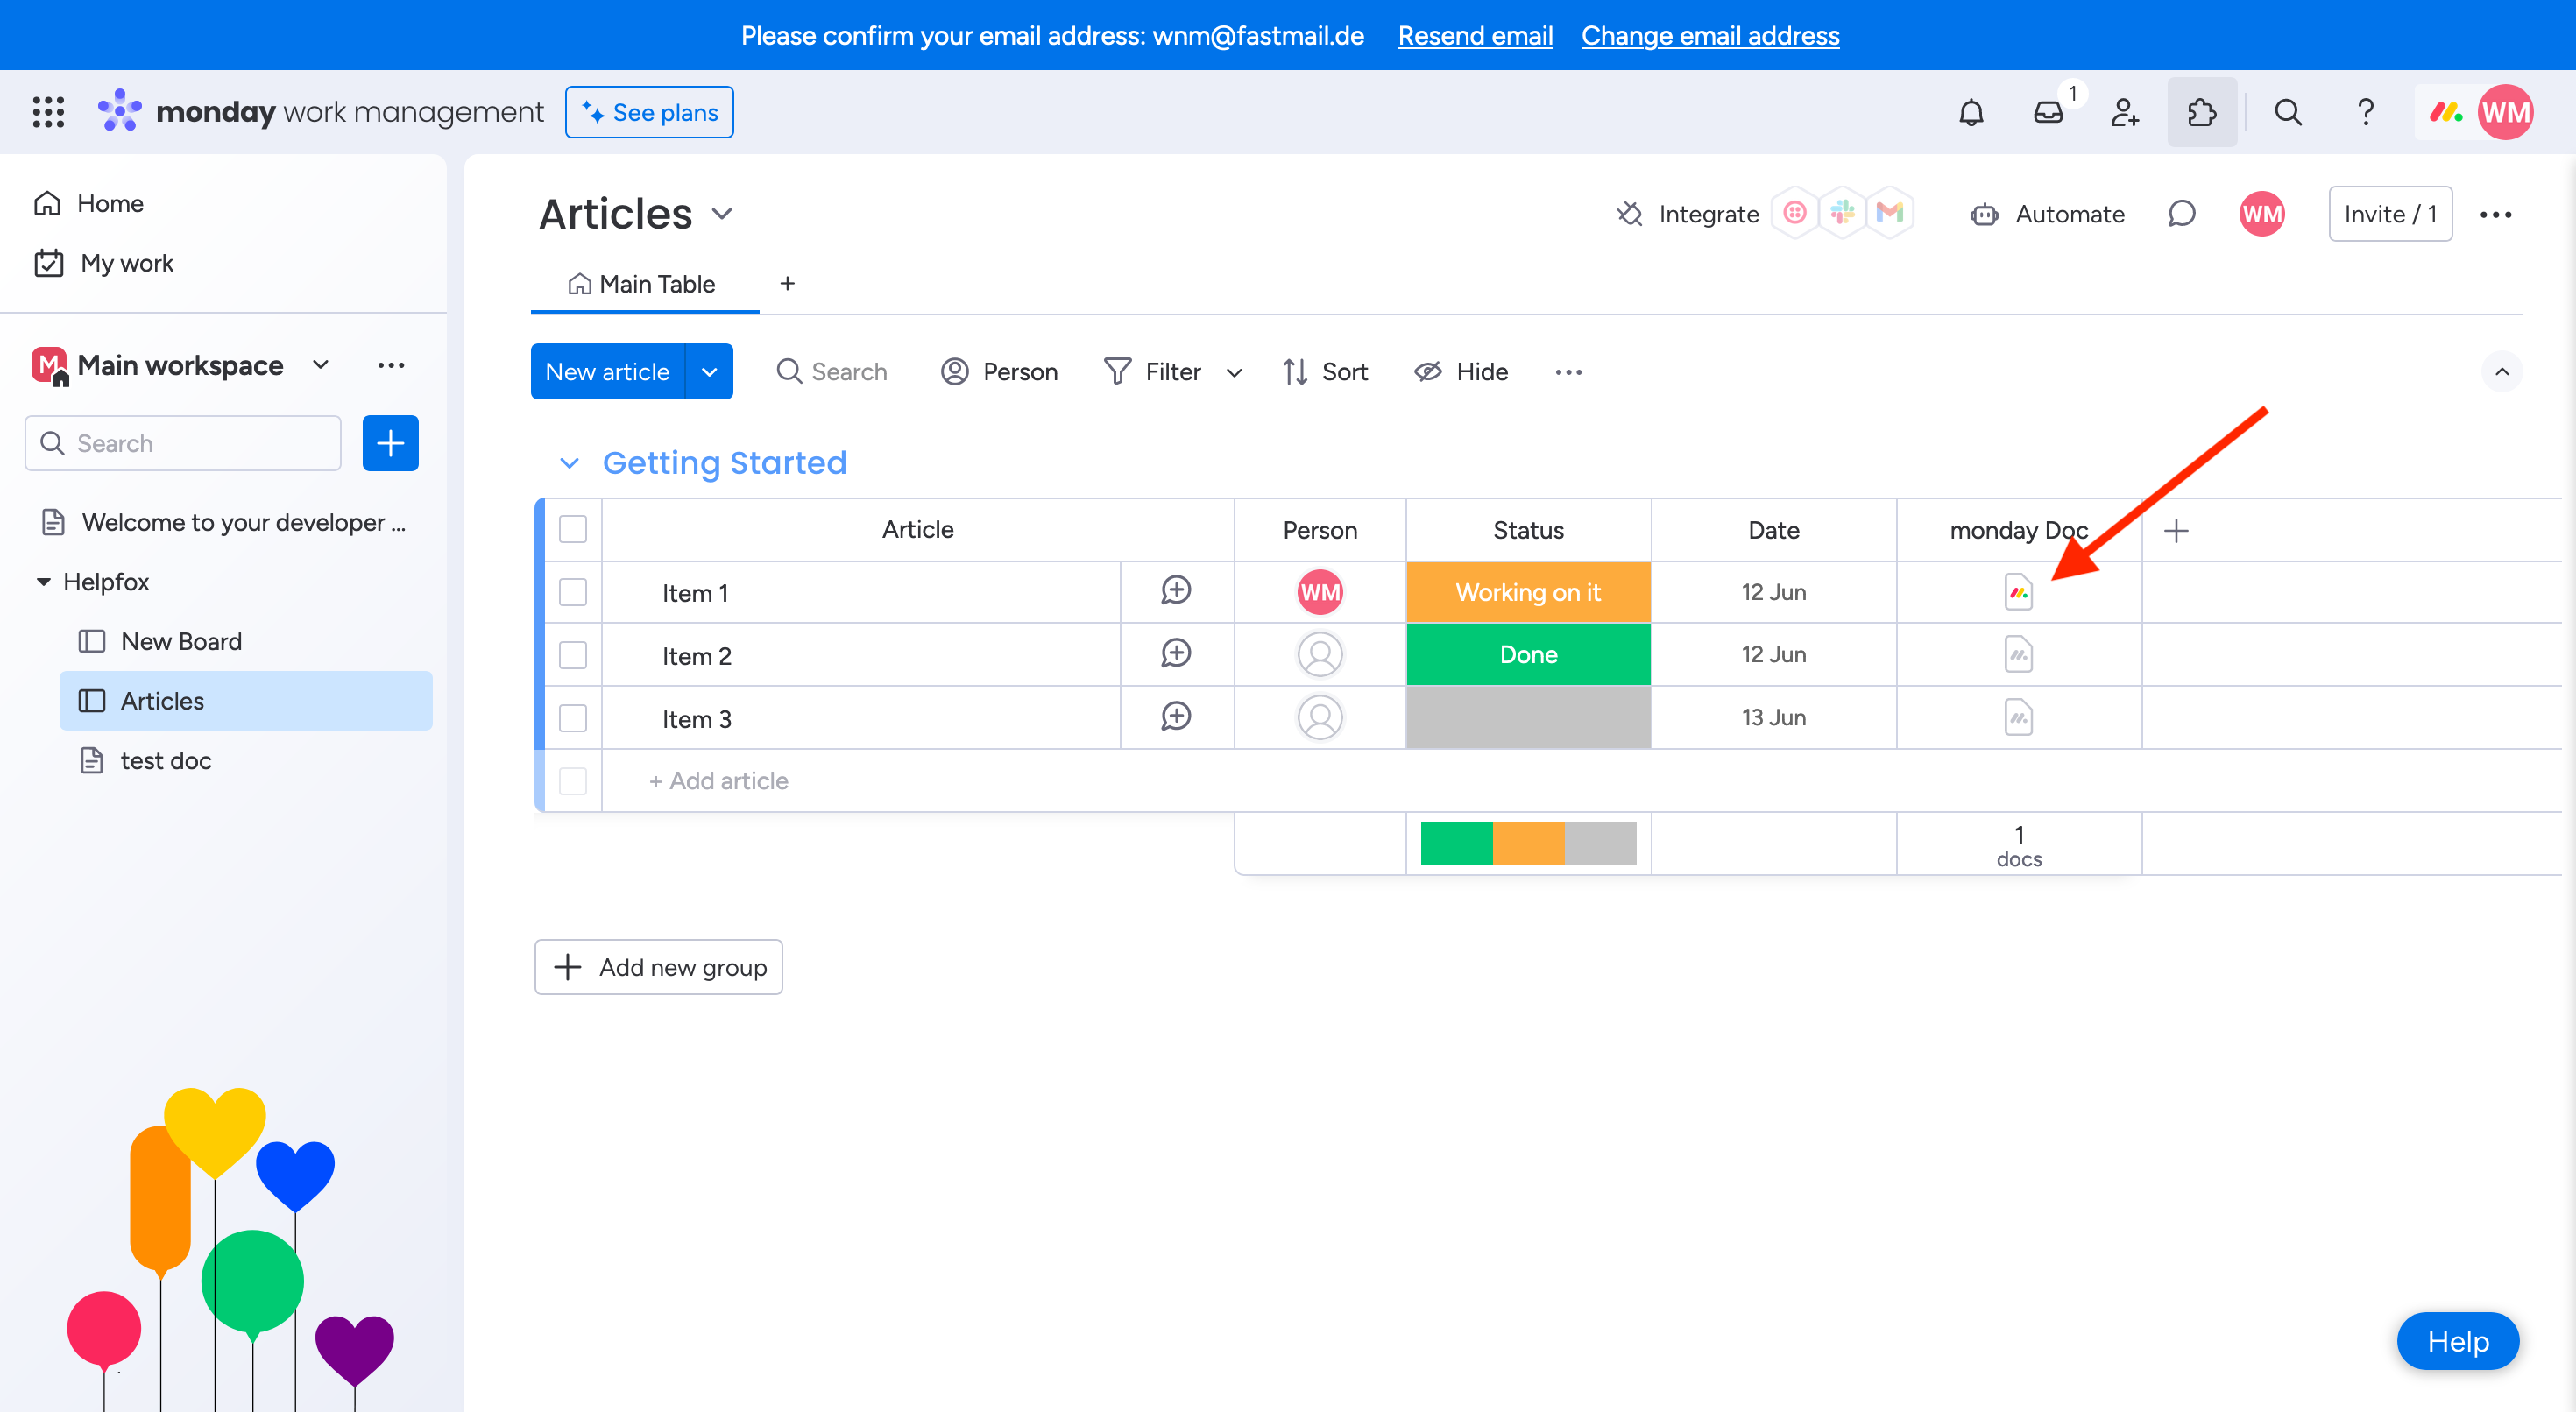Check the Item 2 row checkbox
This screenshot has height=1412, width=2576.
(573, 655)
